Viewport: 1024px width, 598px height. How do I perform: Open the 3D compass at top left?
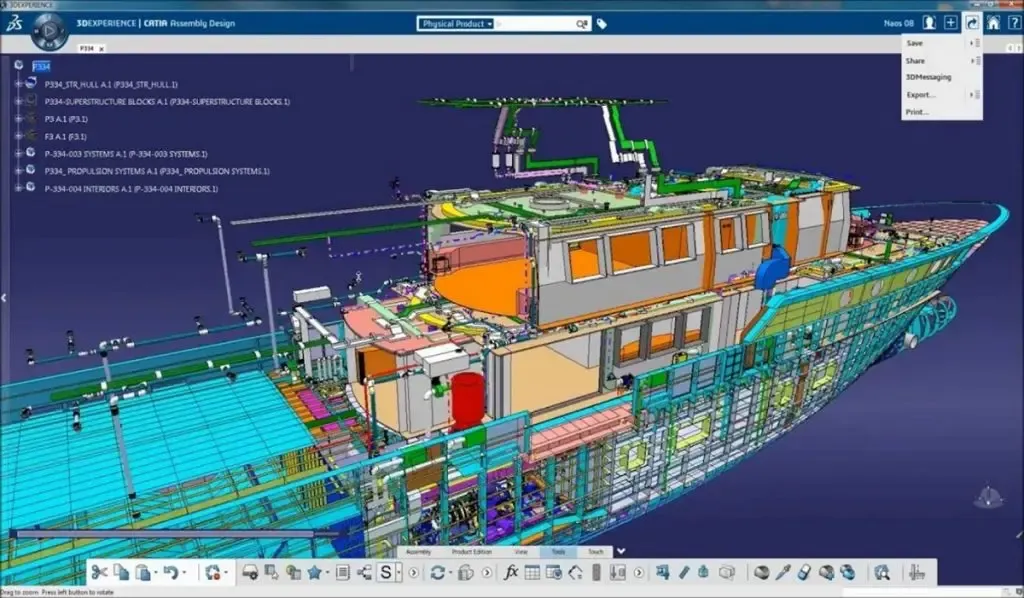pos(49,33)
